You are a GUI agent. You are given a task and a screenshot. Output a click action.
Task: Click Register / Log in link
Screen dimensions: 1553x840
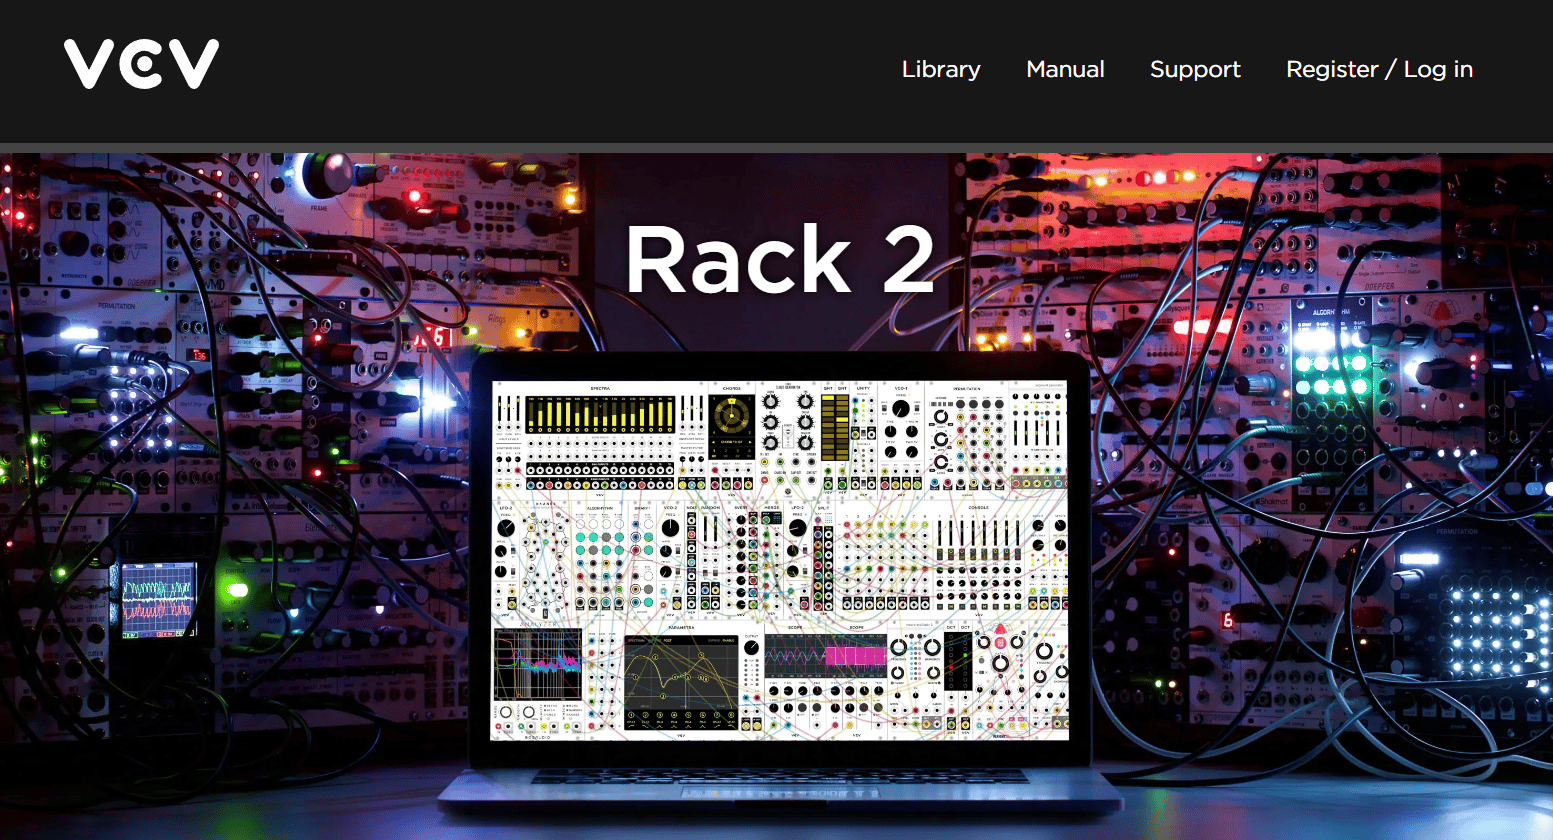[x=1379, y=70]
